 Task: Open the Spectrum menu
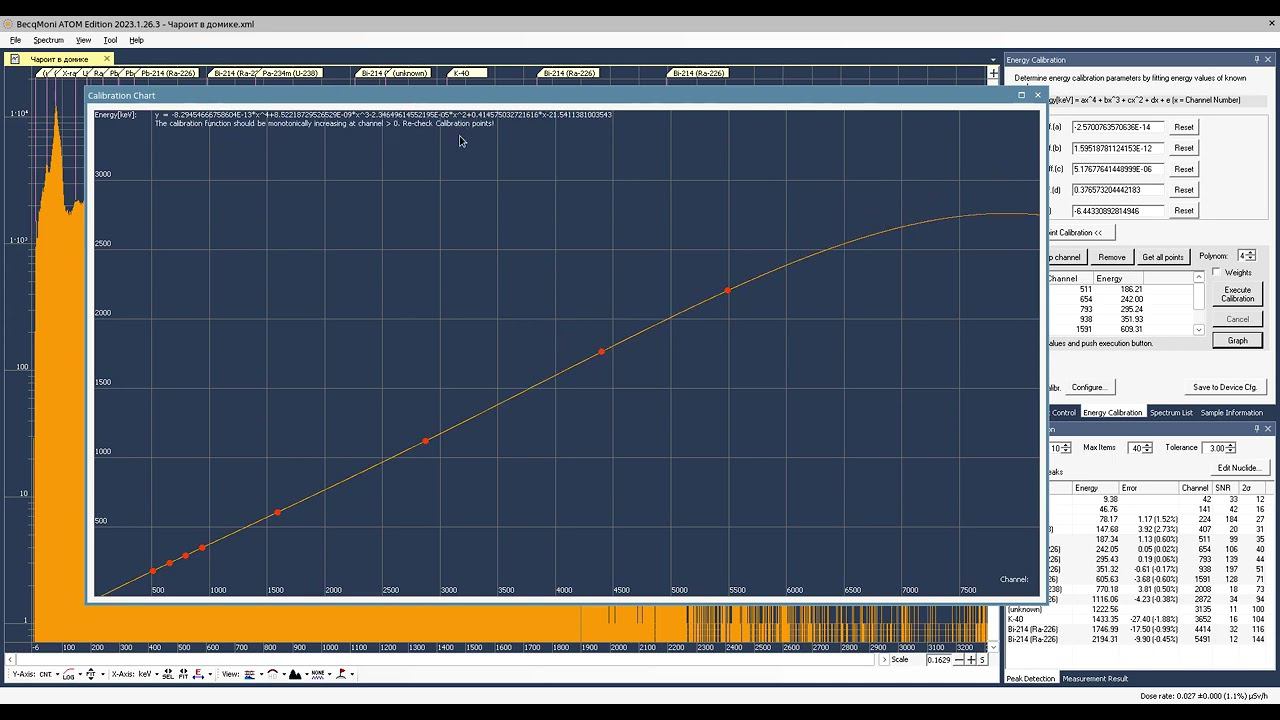(48, 40)
